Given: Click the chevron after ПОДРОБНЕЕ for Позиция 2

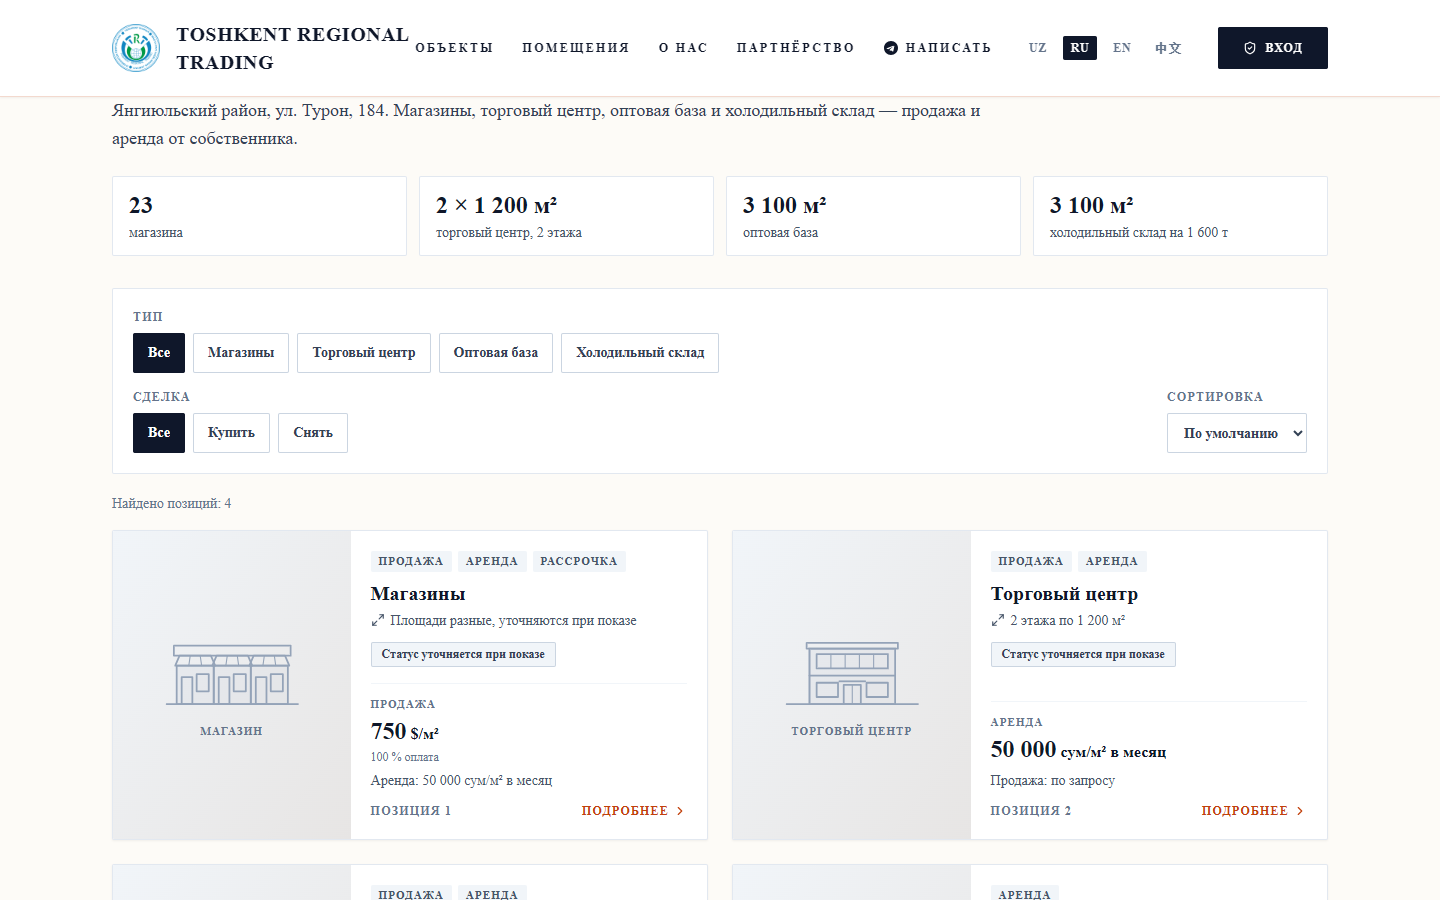Looking at the screenshot, I should tap(1300, 811).
